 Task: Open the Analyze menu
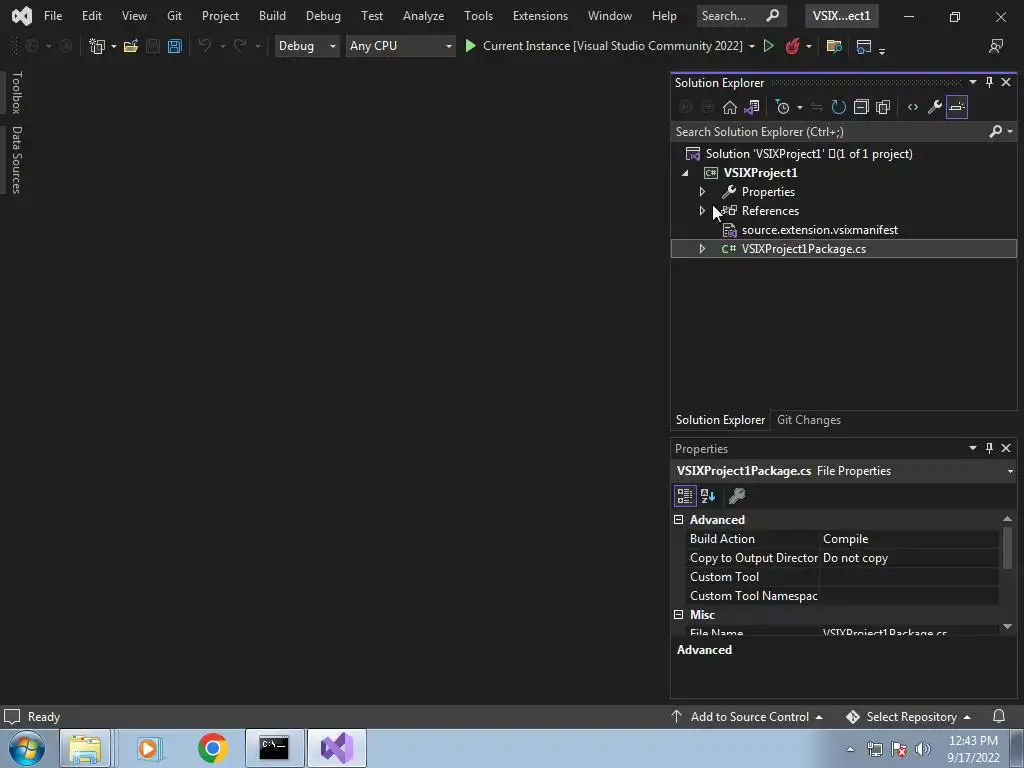pos(423,16)
